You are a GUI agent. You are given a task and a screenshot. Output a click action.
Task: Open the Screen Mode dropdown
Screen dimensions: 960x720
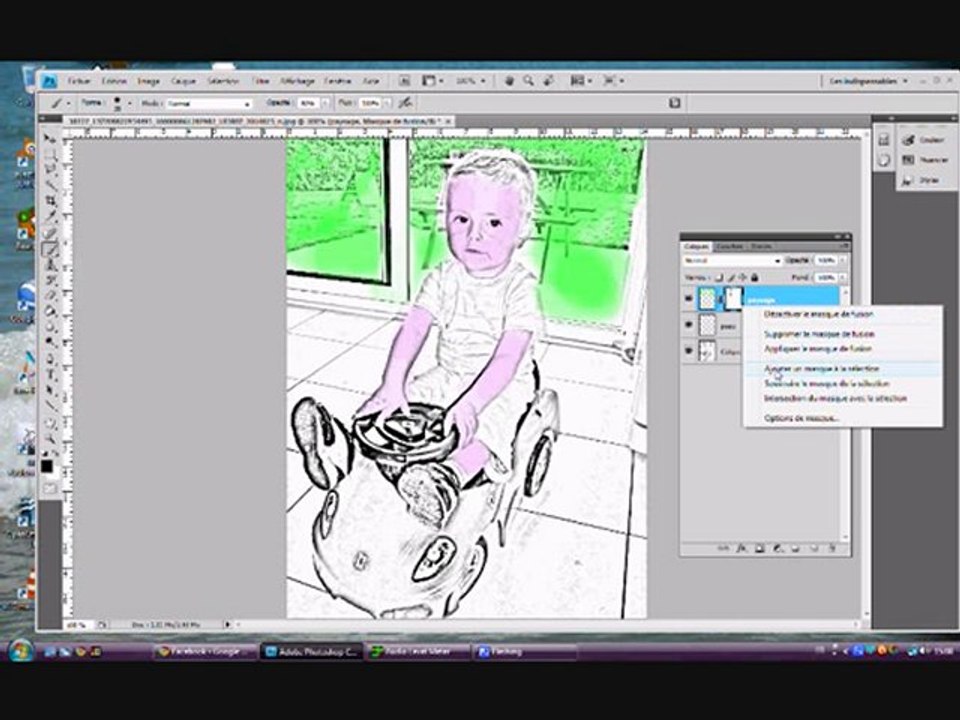point(613,81)
